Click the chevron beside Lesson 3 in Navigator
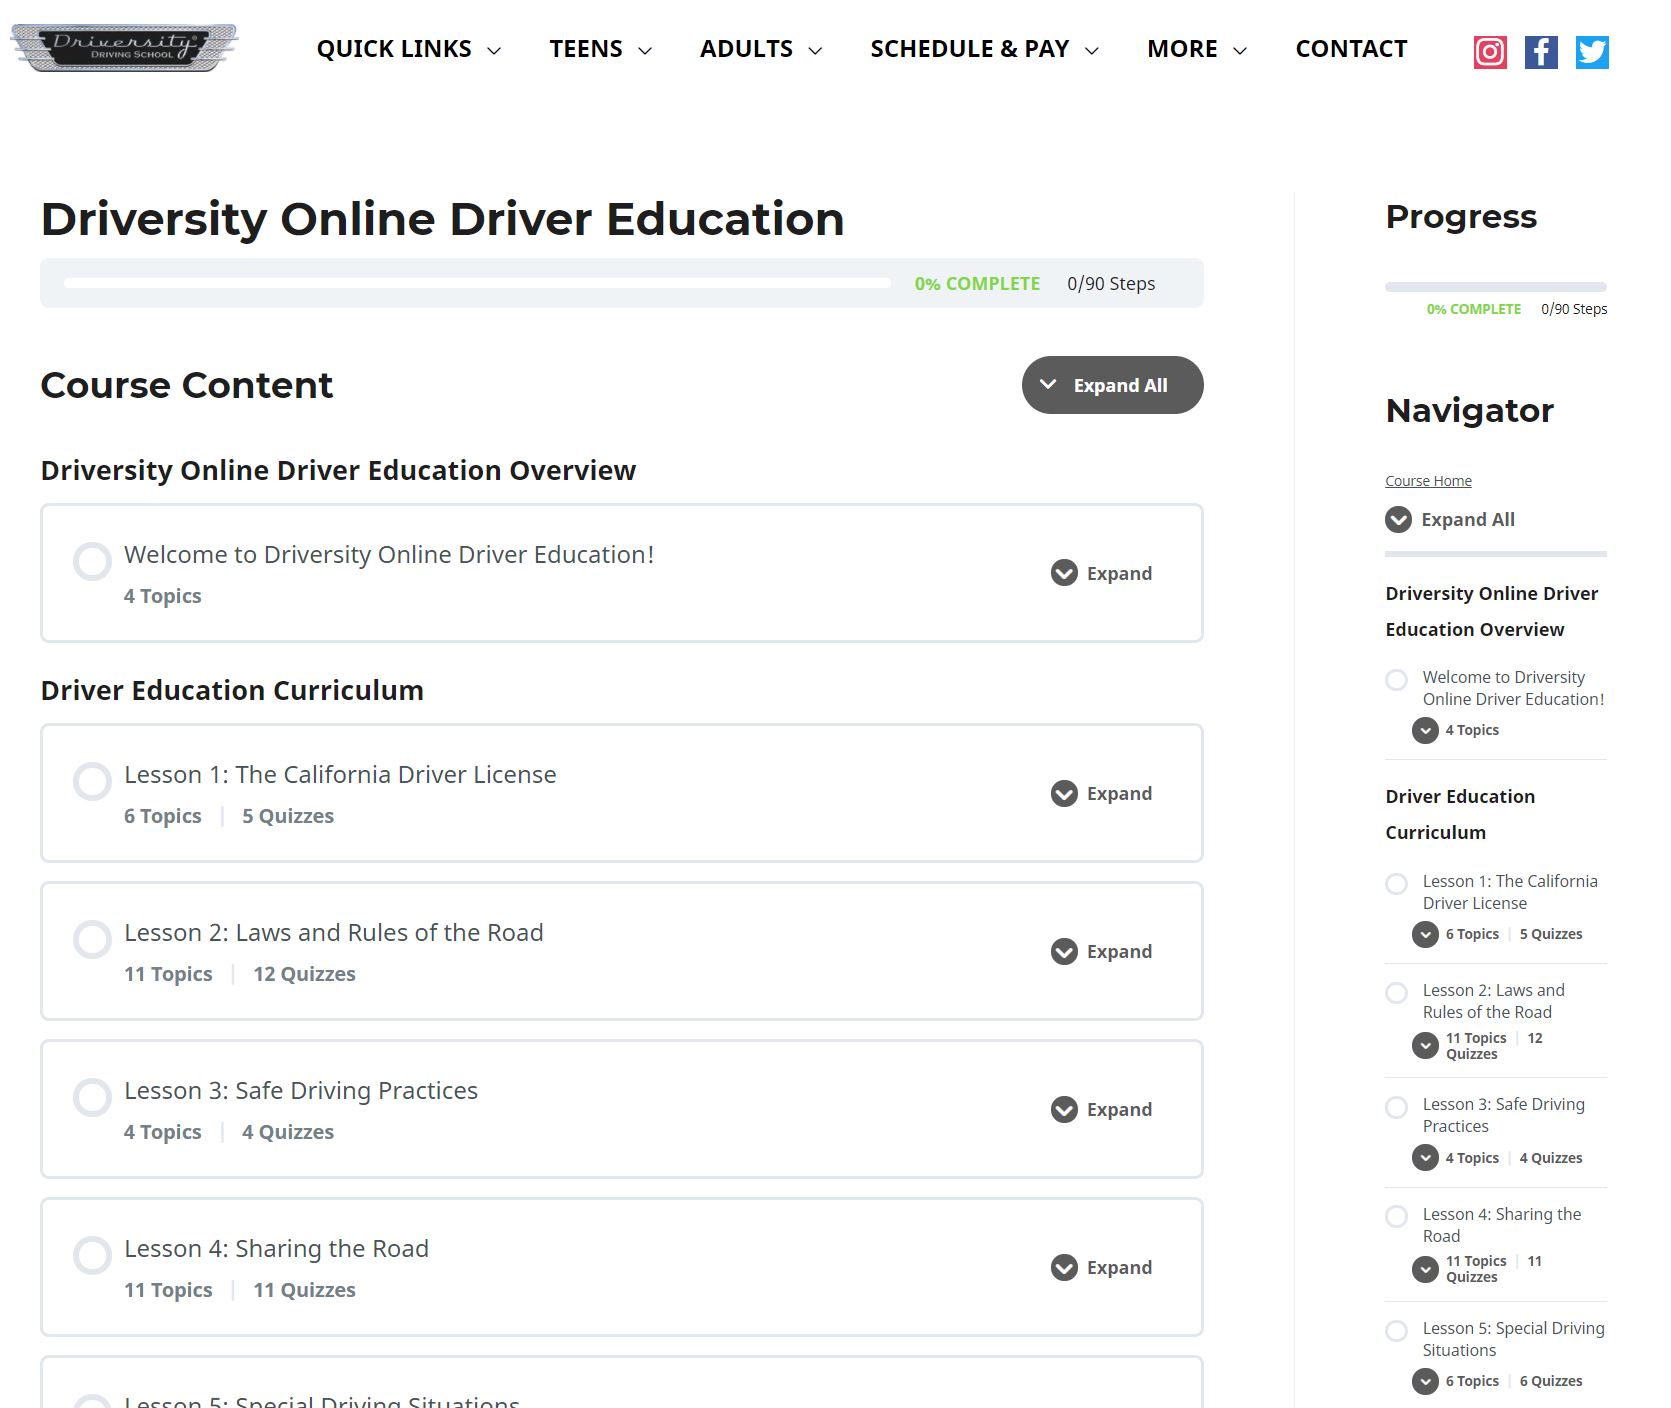Screen dimensions: 1671x1408 coord(1425,1157)
